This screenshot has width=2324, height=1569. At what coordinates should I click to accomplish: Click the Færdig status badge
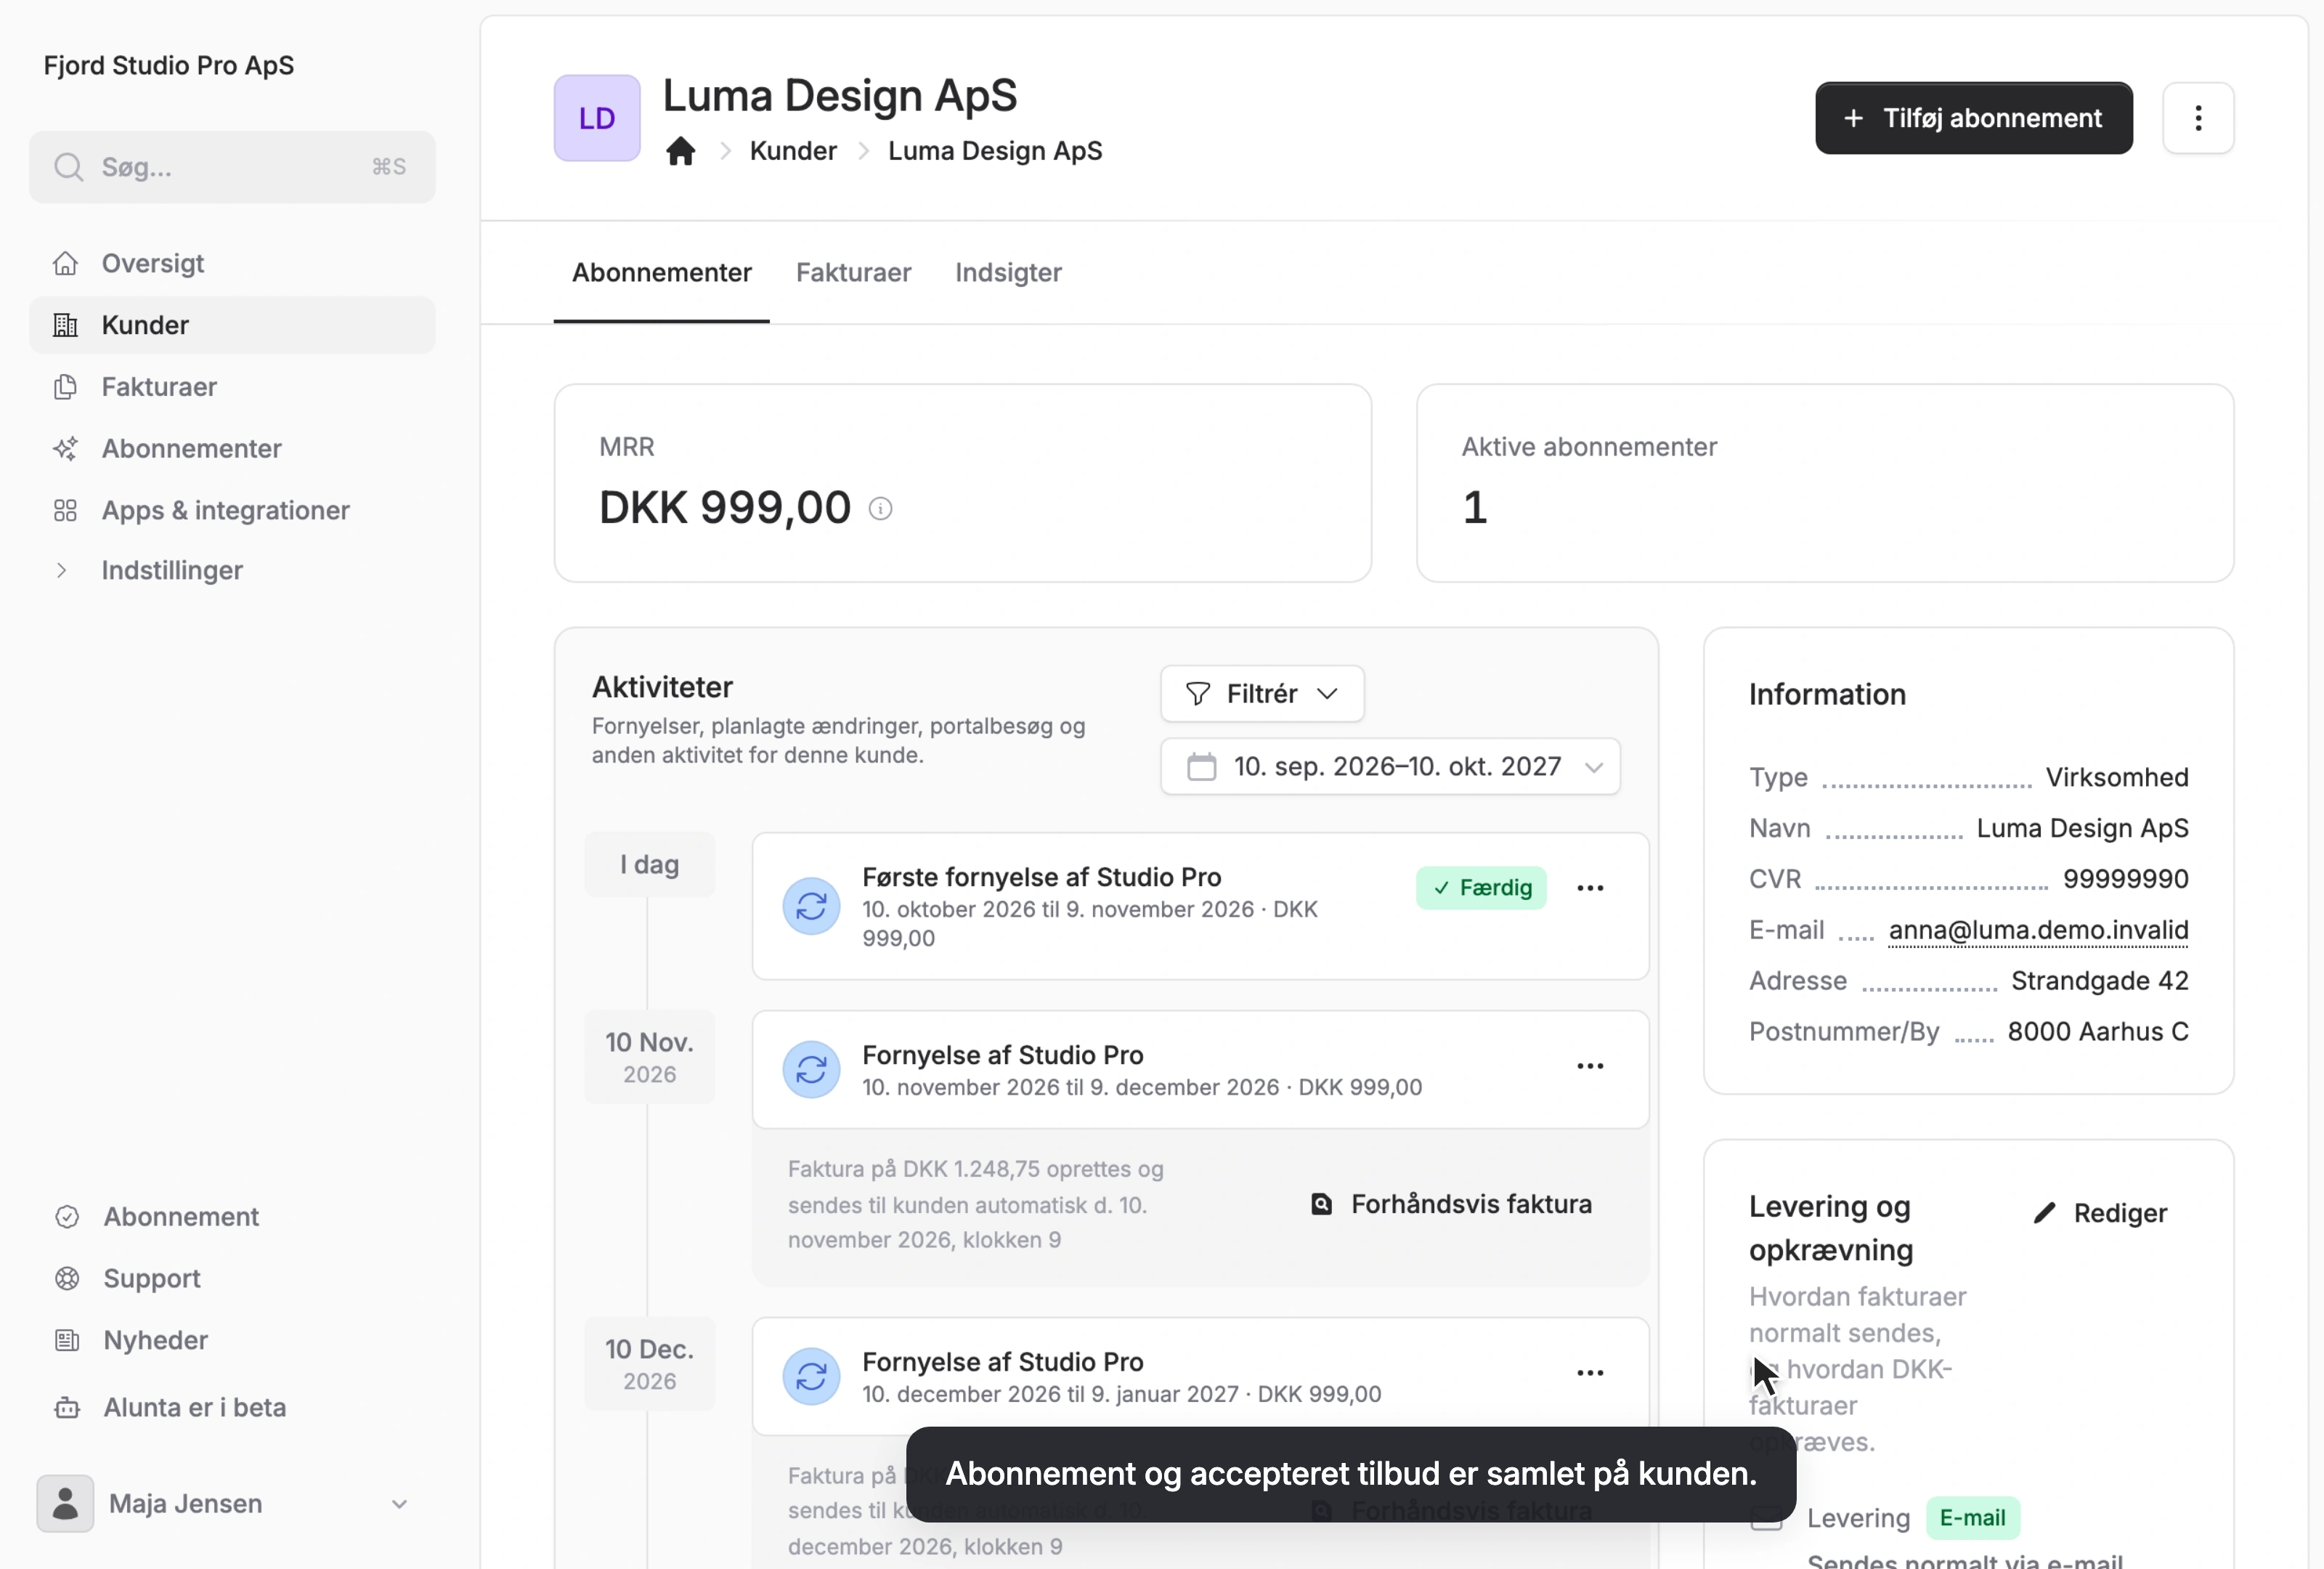point(1480,888)
